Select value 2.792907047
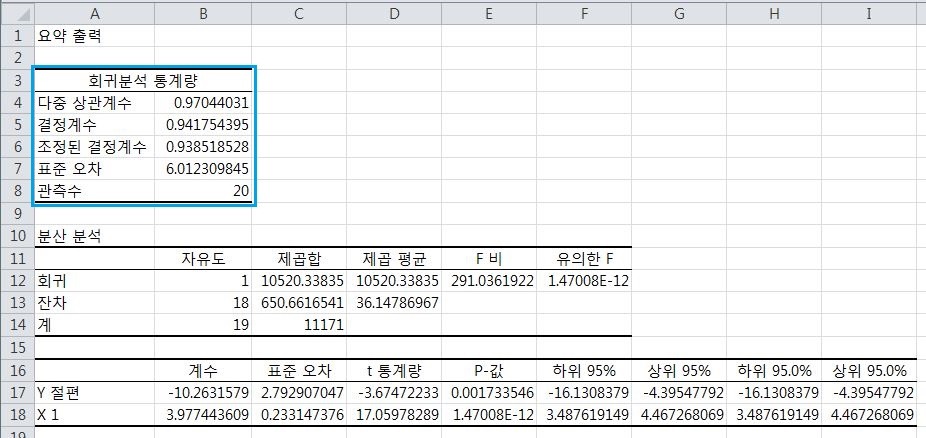Viewport: 926px width, 438px height. (x=298, y=393)
